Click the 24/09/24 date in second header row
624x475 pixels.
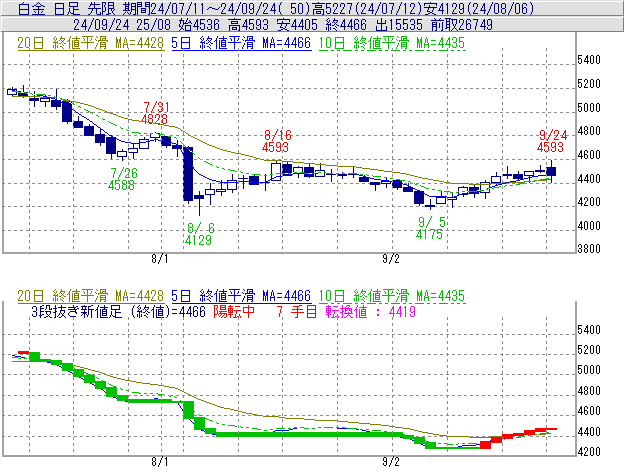click(101, 25)
